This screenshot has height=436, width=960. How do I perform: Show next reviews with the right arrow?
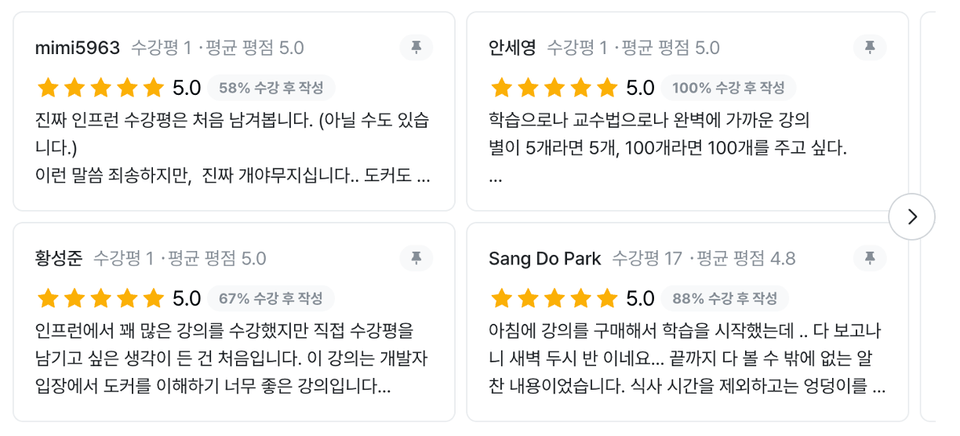point(912,216)
